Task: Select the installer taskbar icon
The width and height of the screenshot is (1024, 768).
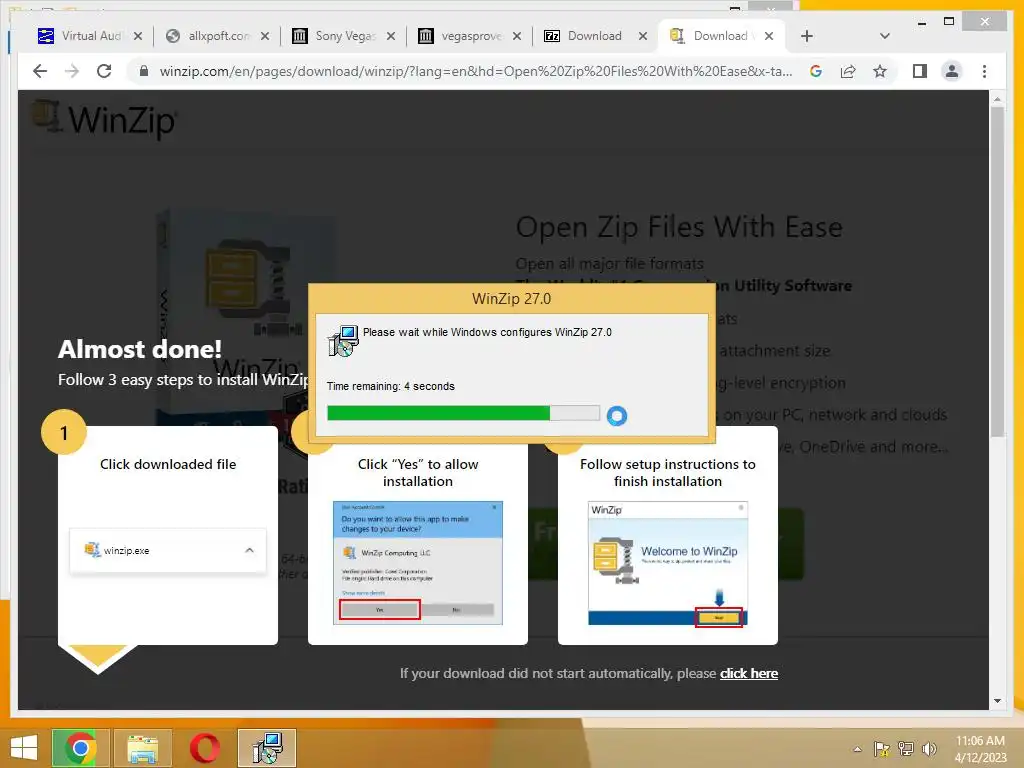Action: click(x=266, y=748)
